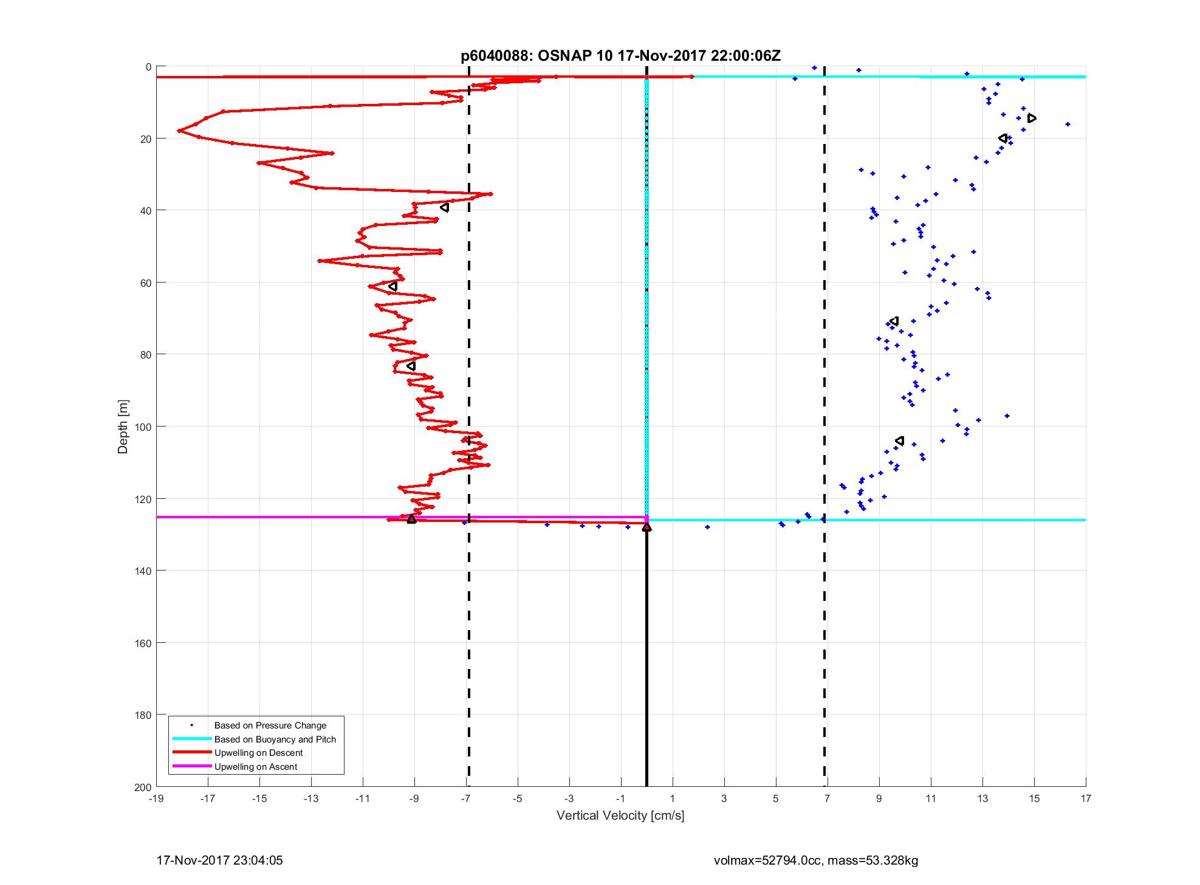Click the triangle marker on red curve near 83 m

point(411,366)
